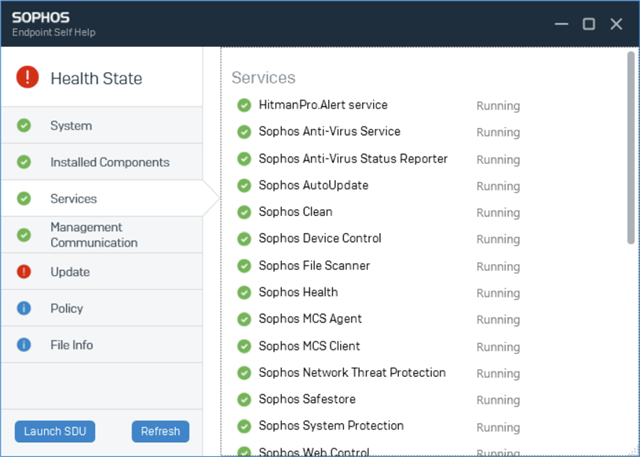Select the Update section
Screen dimensions: 640x457
tap(102, 271)
